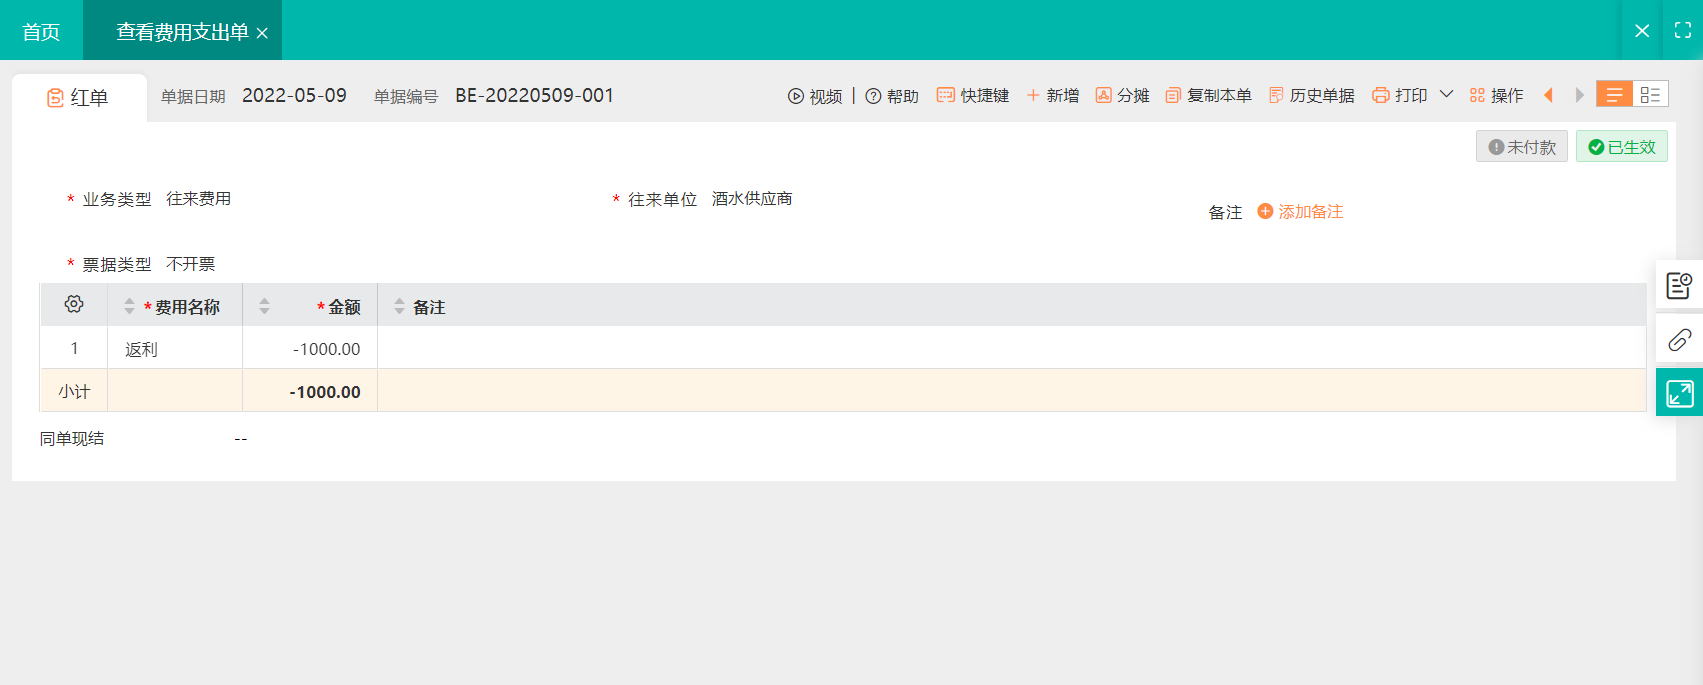
Task: Open the attachments paperclip in sidebar
Action: [x=1679, y=340]
